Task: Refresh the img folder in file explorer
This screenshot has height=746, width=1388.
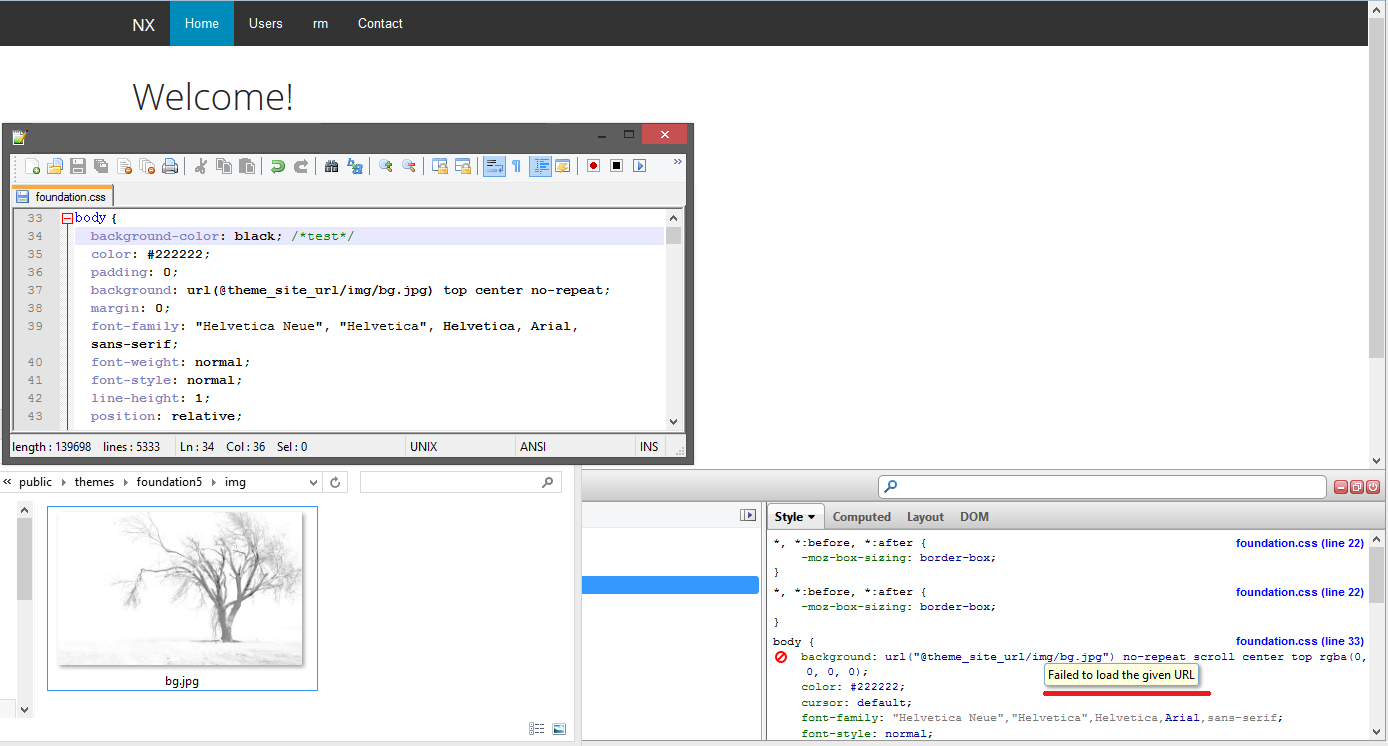Action: pyautogui.click(x=335, y=482)
